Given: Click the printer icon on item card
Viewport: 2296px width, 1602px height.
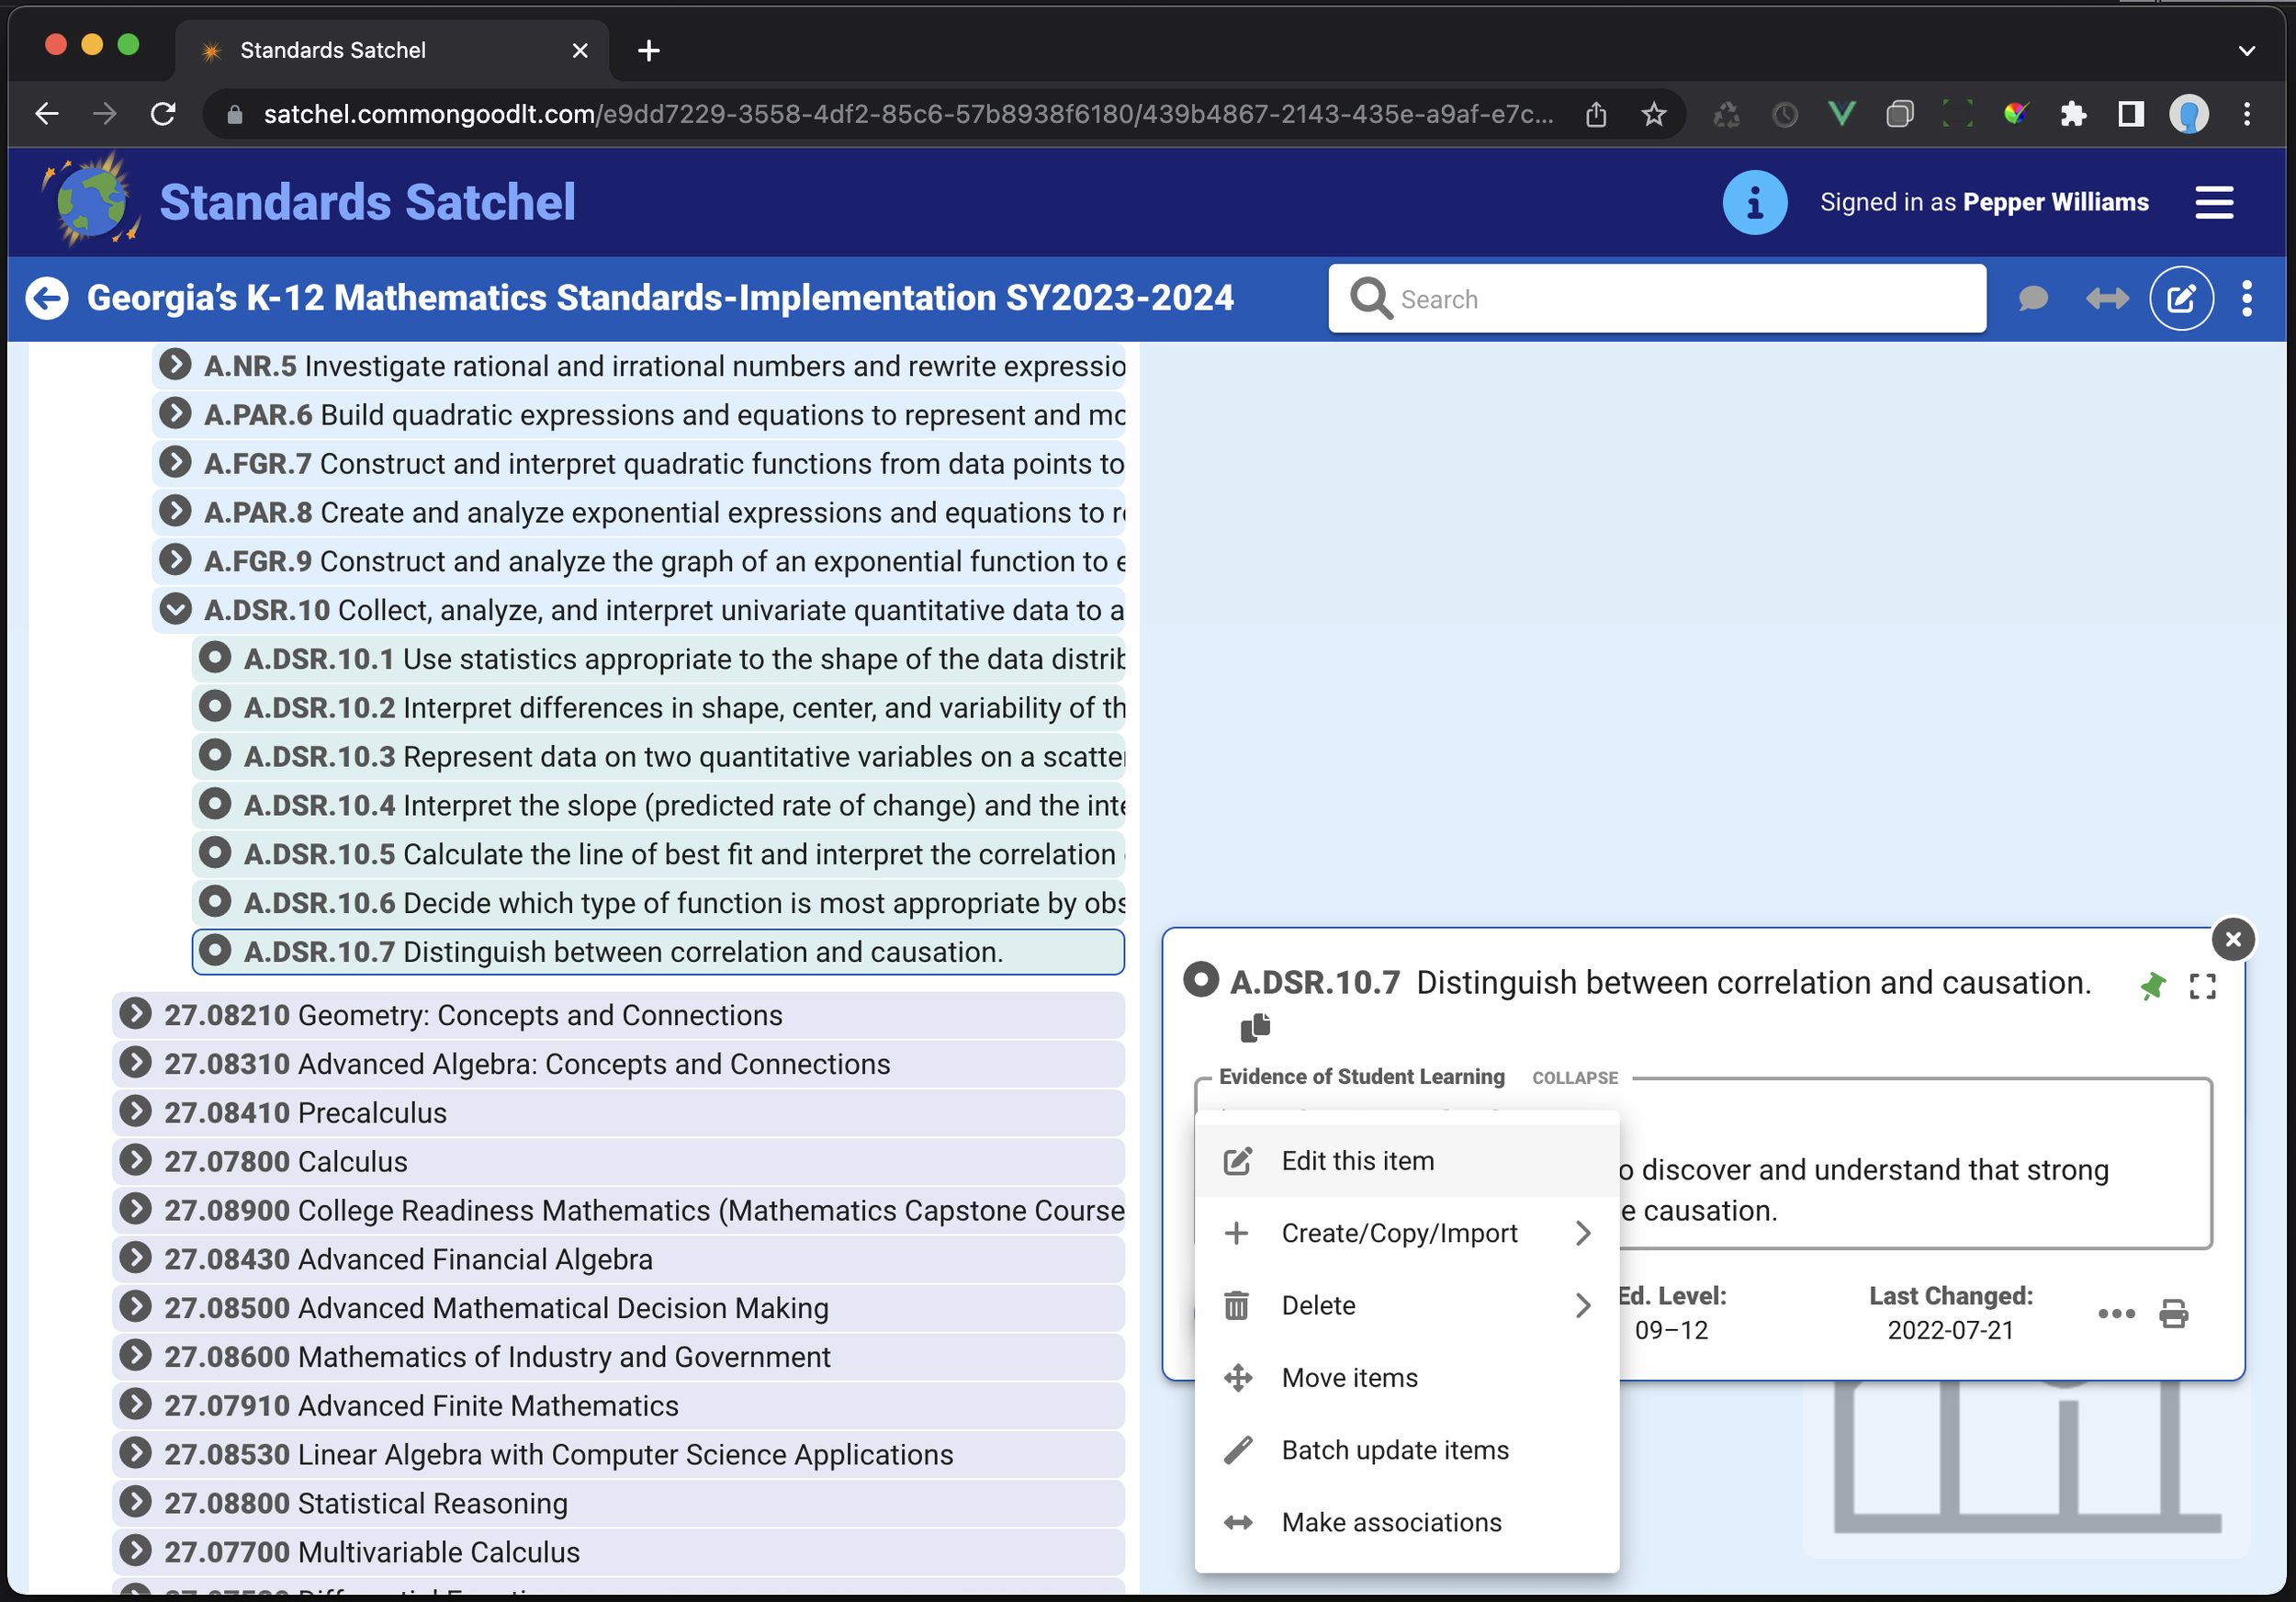Looking at the screenshot, I should [x=2173, y=1313].
